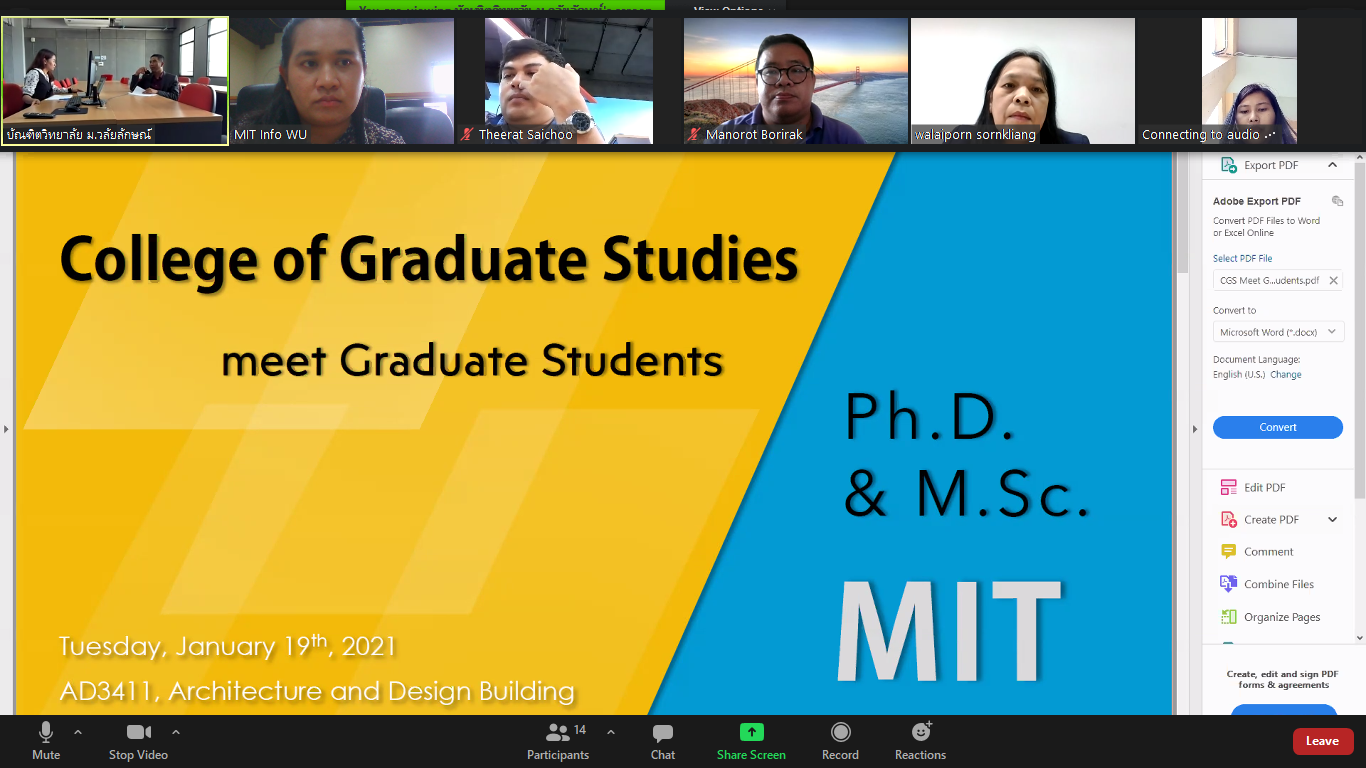Viewport: 1366px width, 768px height.
Task: Stop Video camera toggle
Action: pyautogui.click(x=138, y=740)
